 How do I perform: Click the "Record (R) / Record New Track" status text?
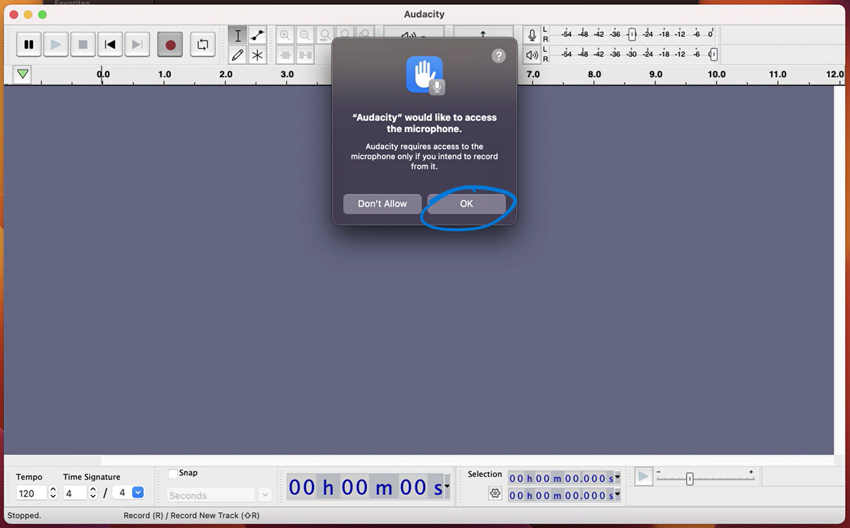(191, 515)
